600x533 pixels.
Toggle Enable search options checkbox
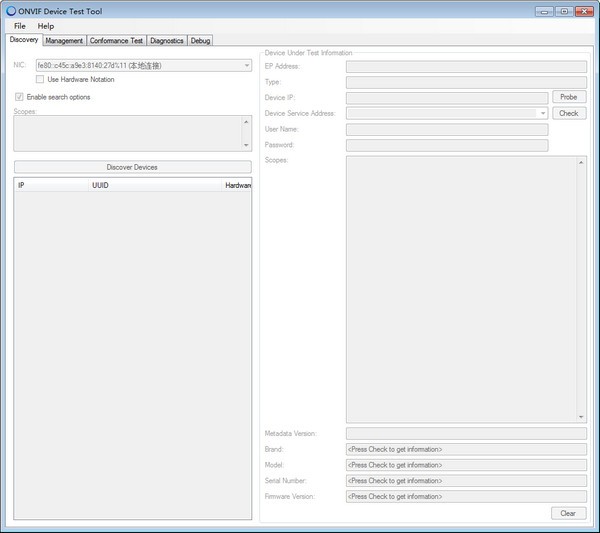(x=19, y=97)
